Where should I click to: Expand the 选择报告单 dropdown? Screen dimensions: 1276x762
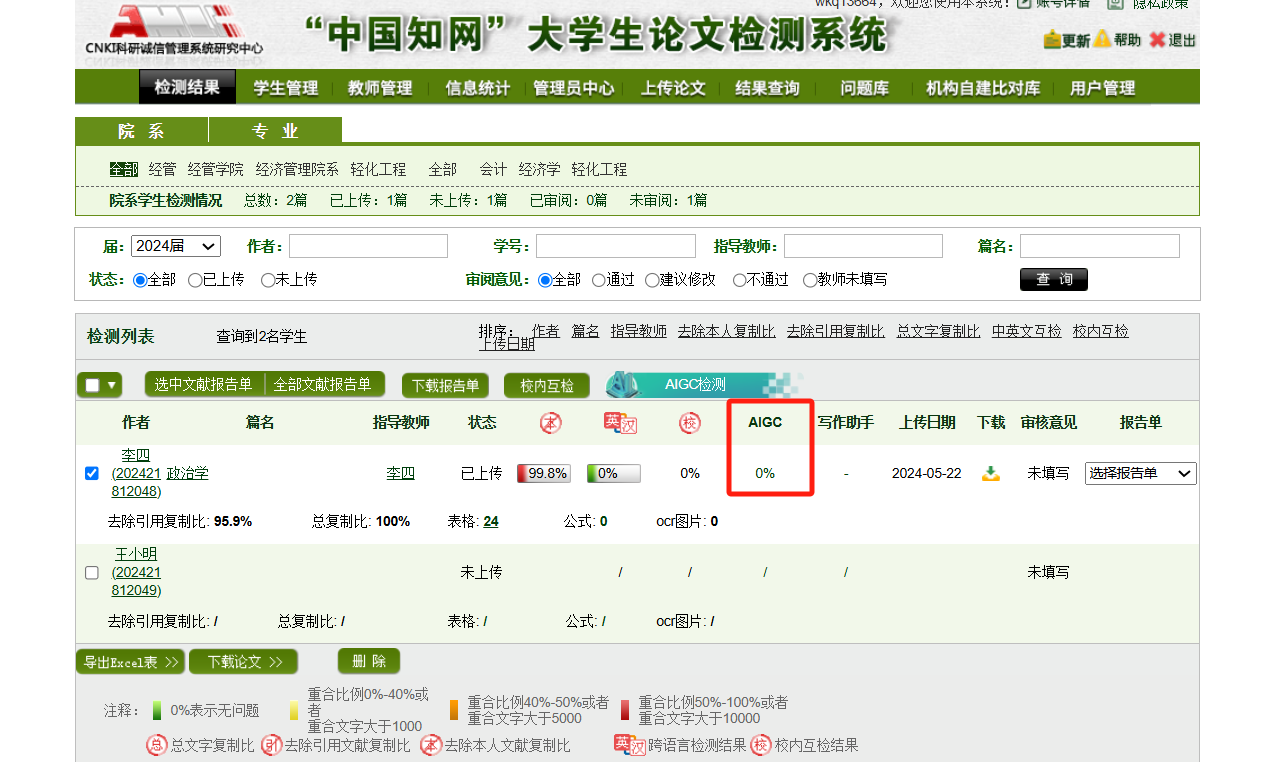click(x=1140, y=474)
